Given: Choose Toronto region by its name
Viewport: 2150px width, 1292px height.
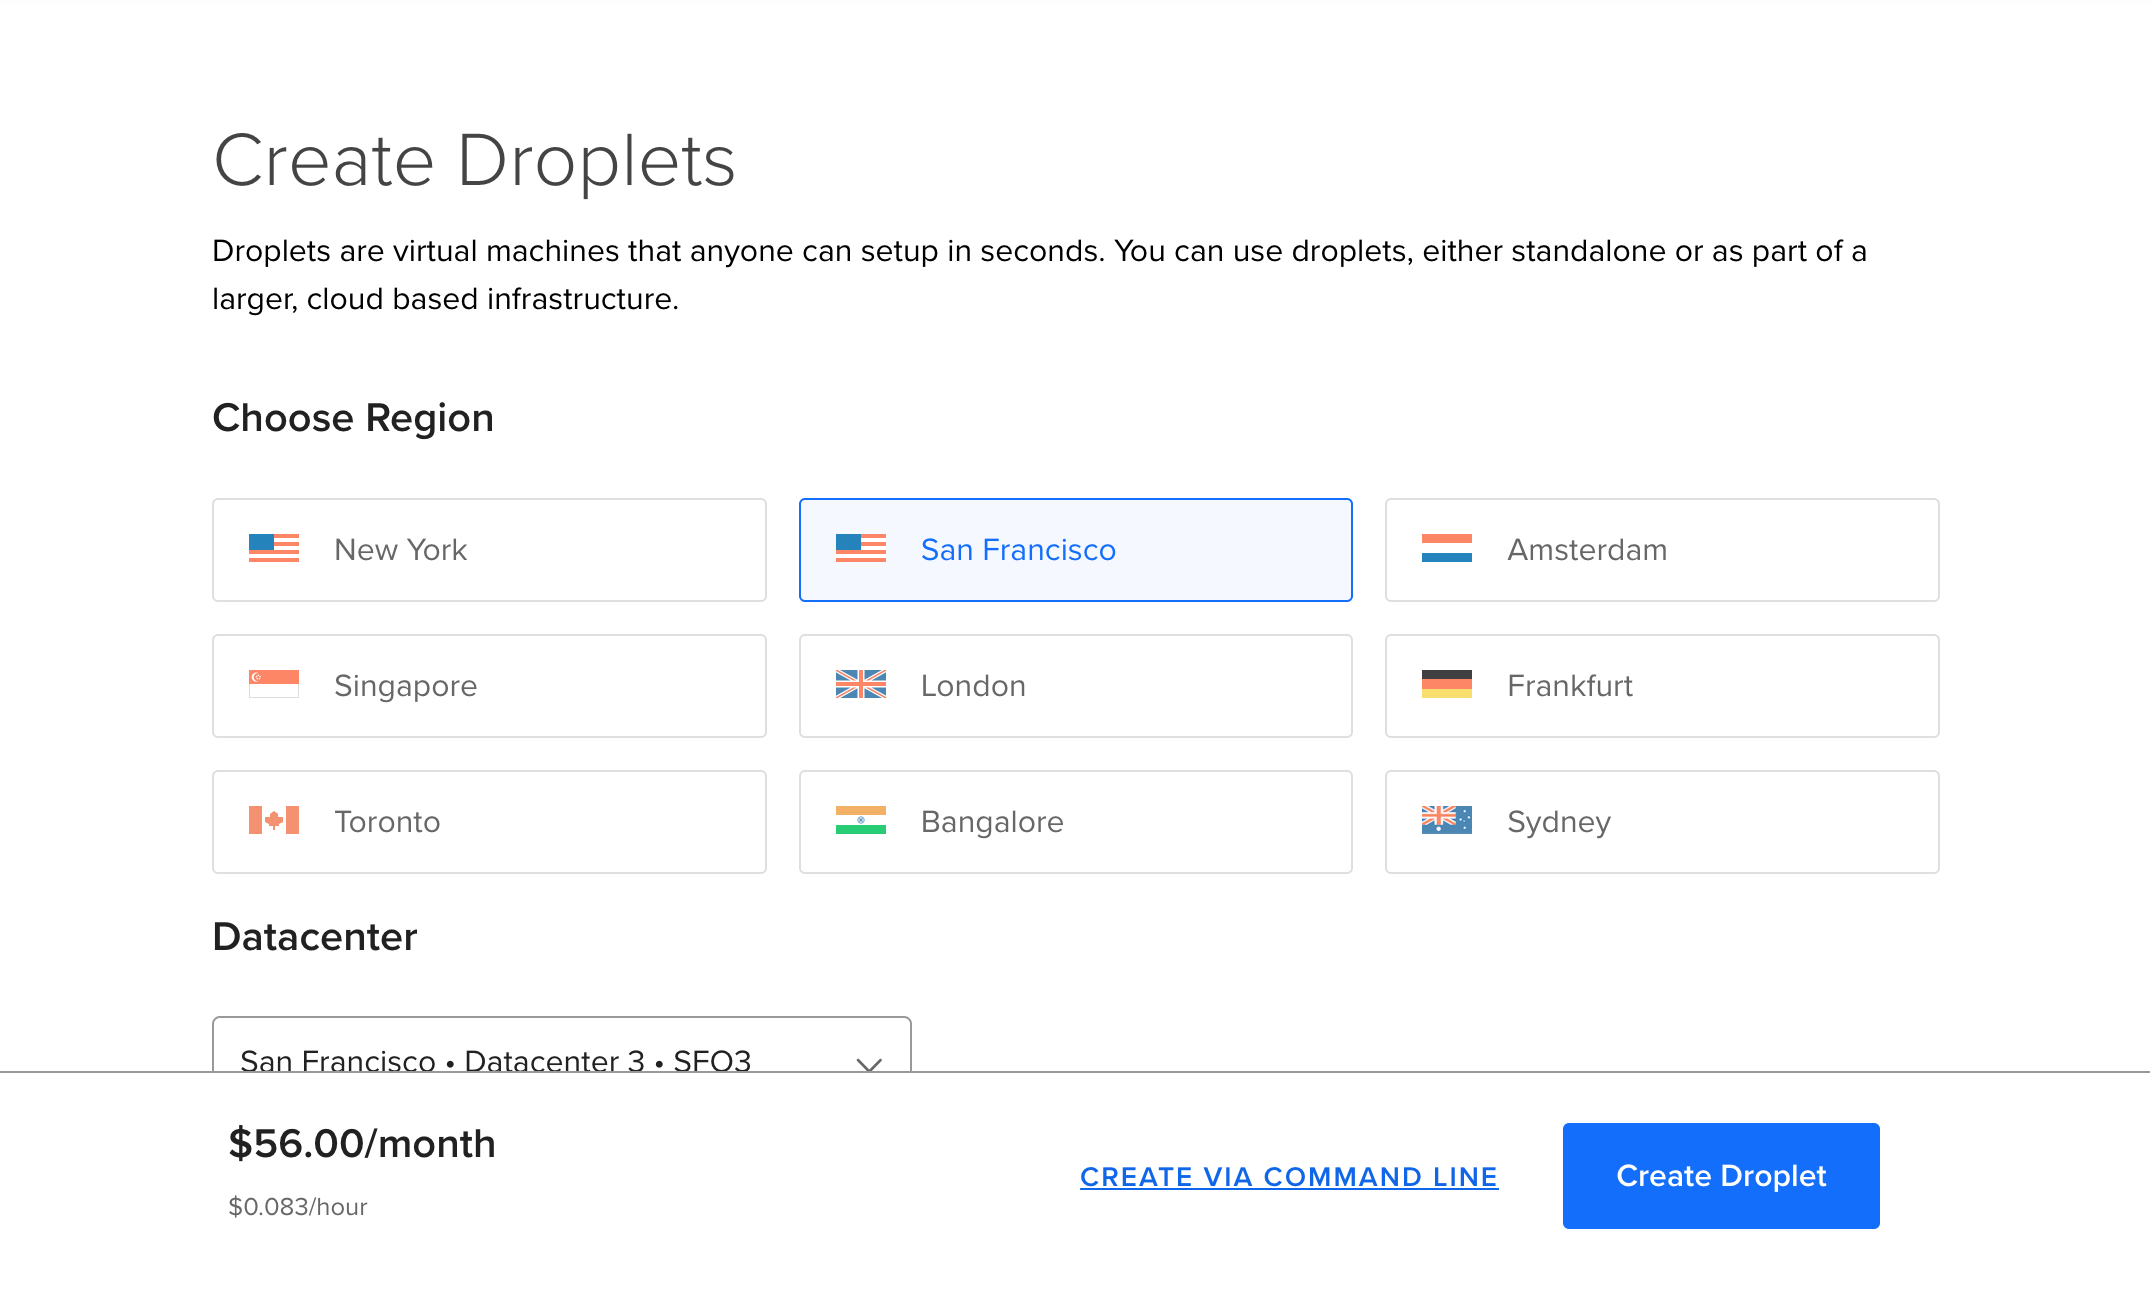Looking at the screenshot, I should [x=387, y=822].
